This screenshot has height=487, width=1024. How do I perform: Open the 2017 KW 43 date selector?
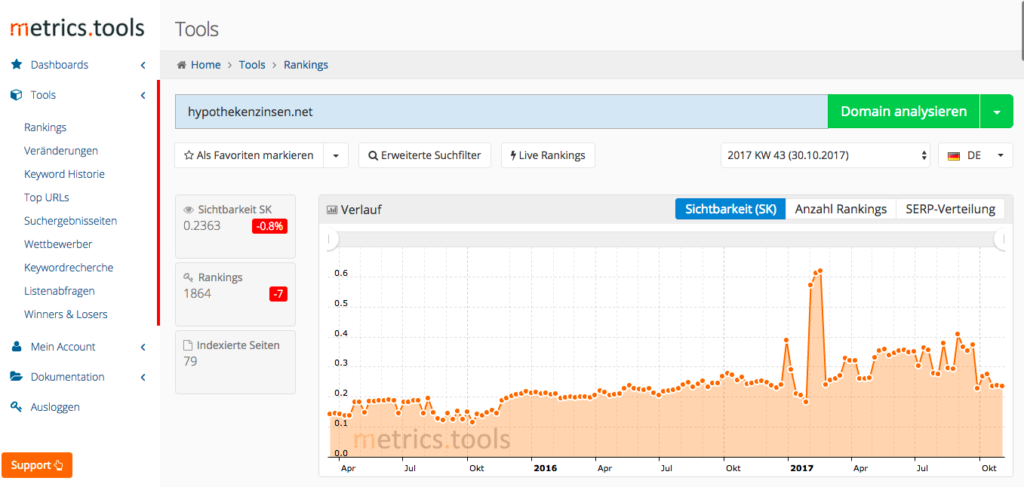(x=825, y=156)
